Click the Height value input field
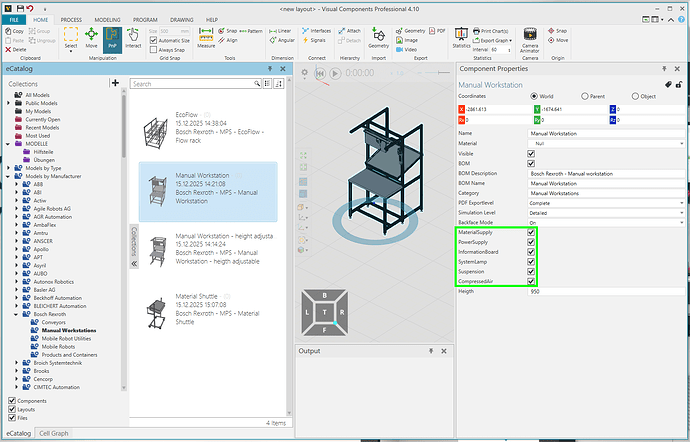This screenshot has width=690, height=442. pyautogui.click(x=602, y=292)
